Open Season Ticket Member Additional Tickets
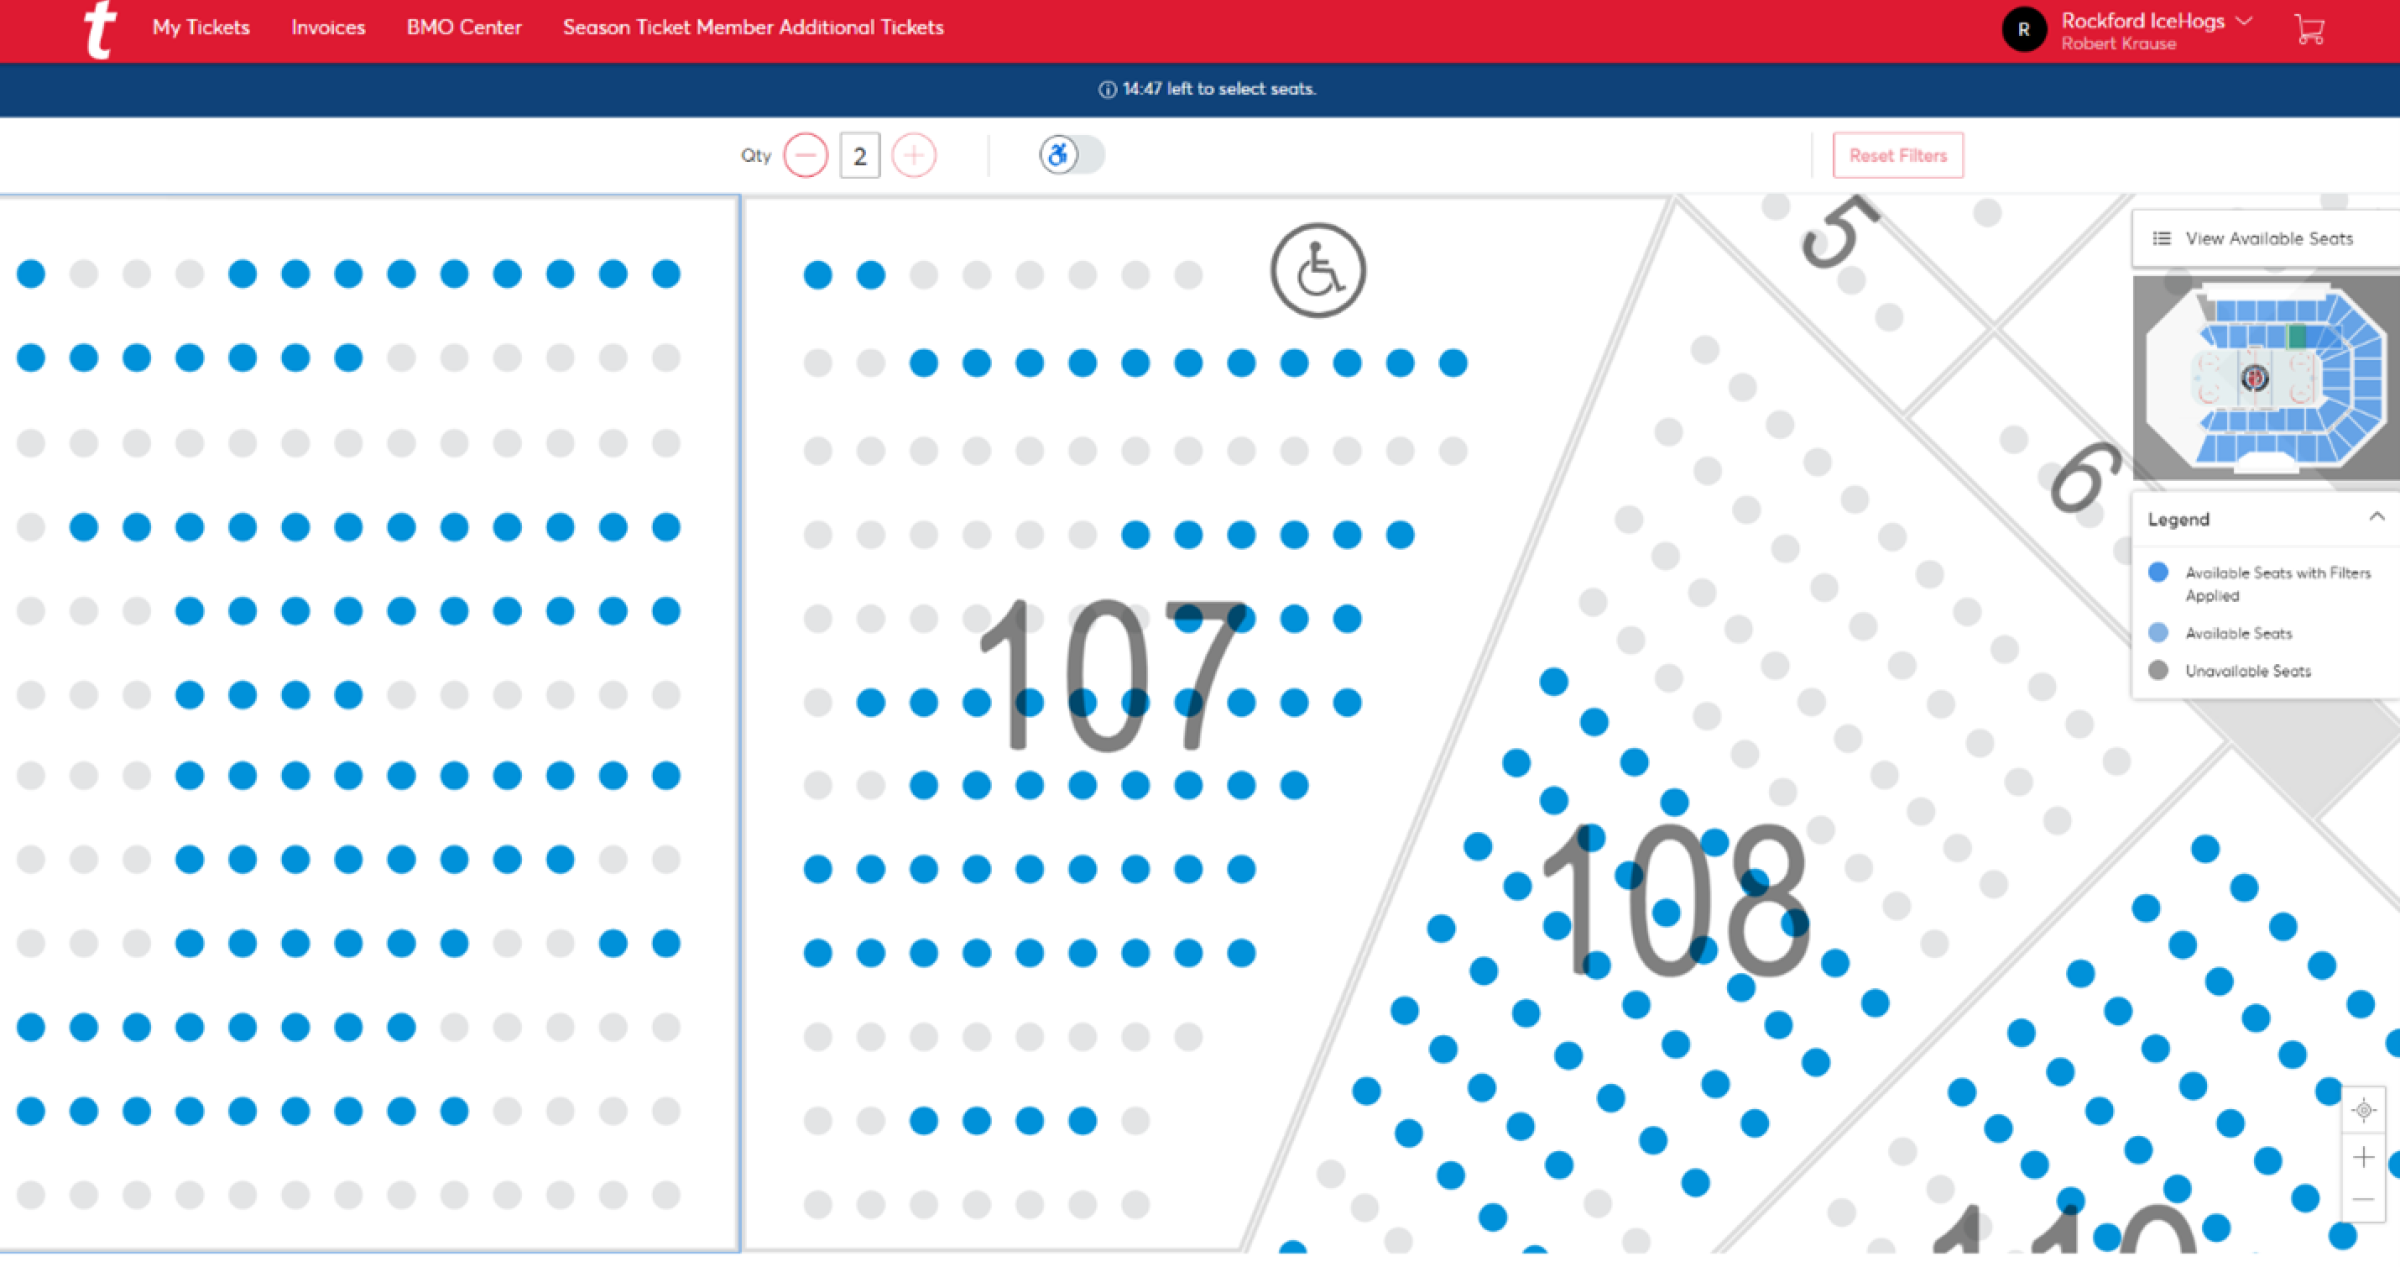This screenshot has width=2400, height=1267. click(753, 28)
